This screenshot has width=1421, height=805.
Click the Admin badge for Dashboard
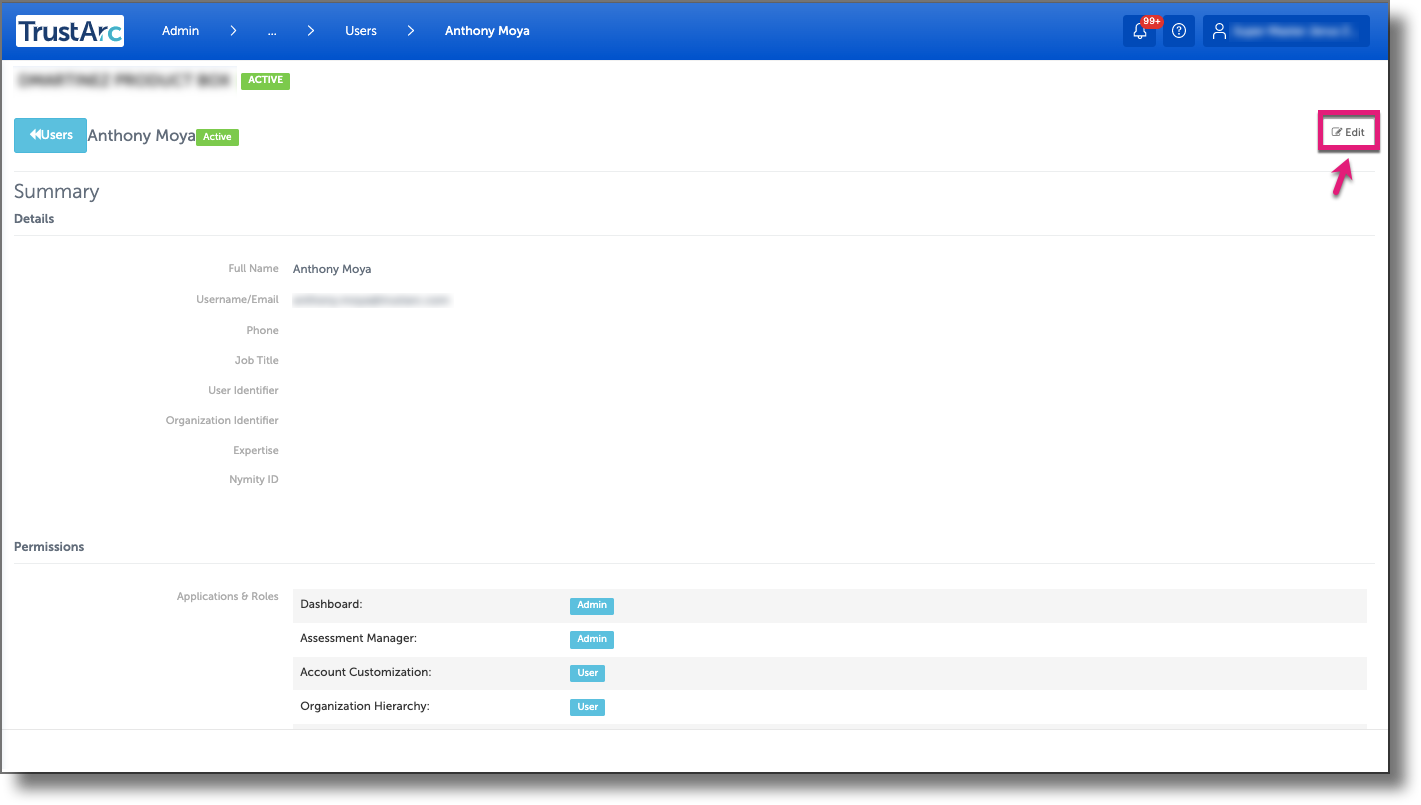coord(592,605)
